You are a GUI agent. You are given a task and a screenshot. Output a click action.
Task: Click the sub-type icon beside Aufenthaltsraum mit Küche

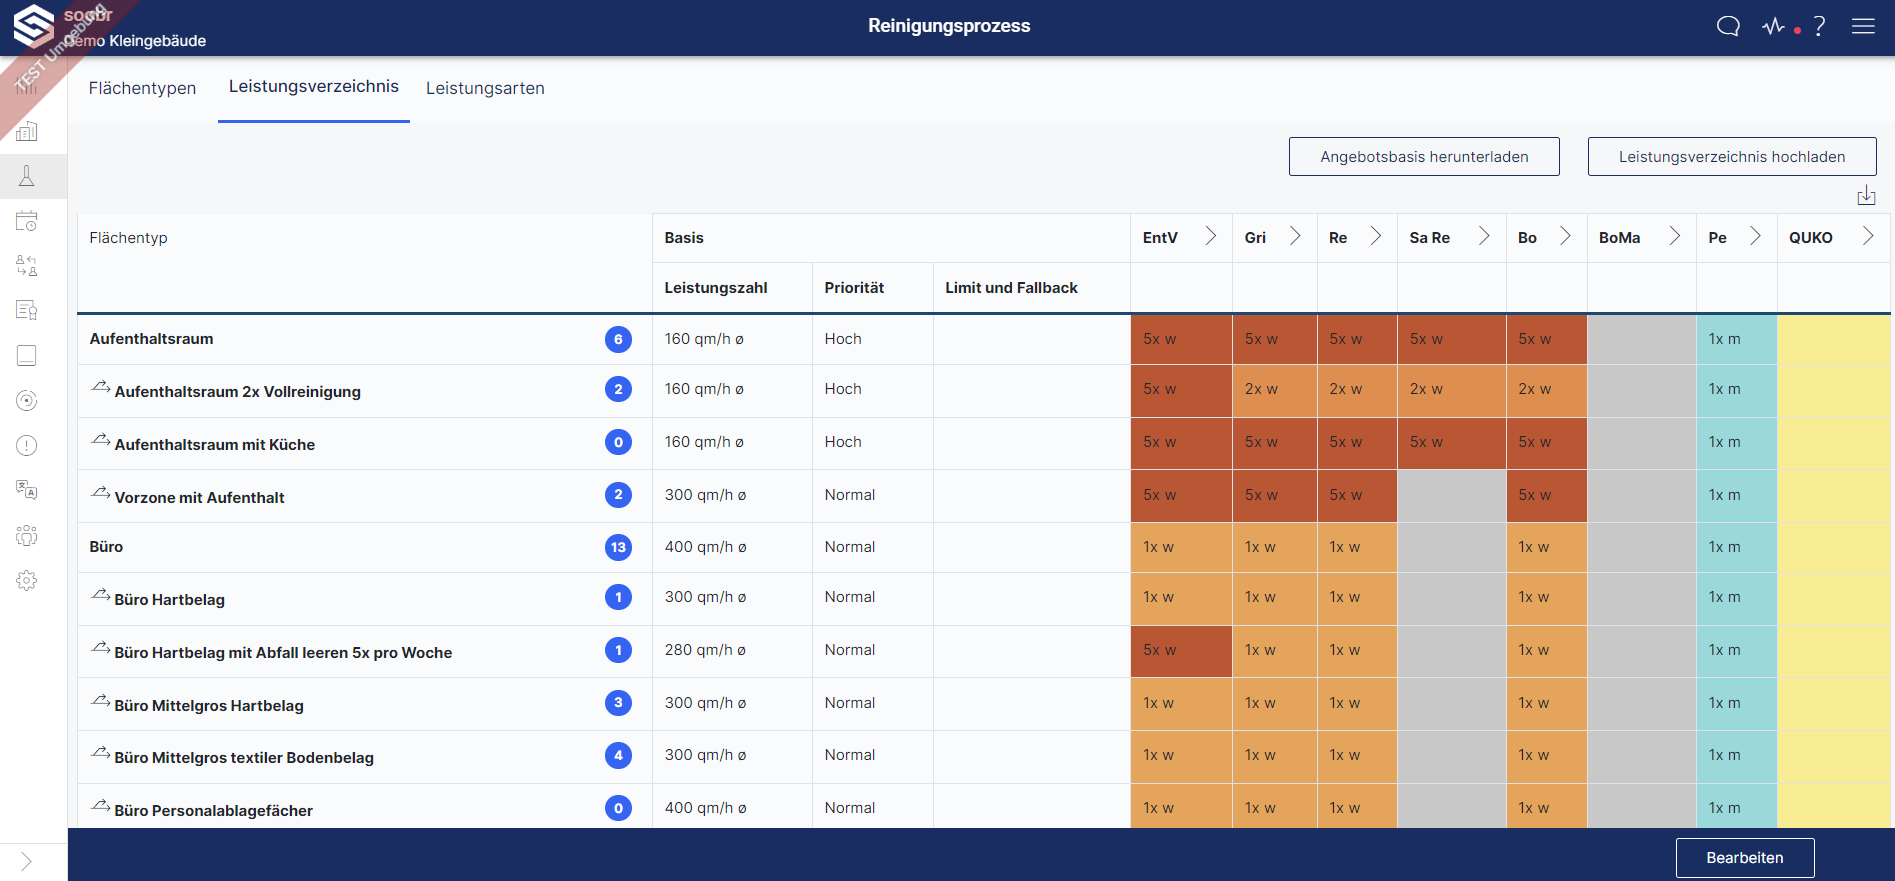tap(101, 439)
